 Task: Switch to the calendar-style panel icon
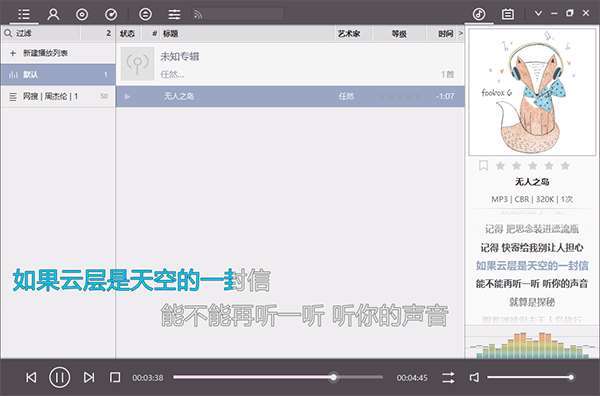(x=508, y=14)
